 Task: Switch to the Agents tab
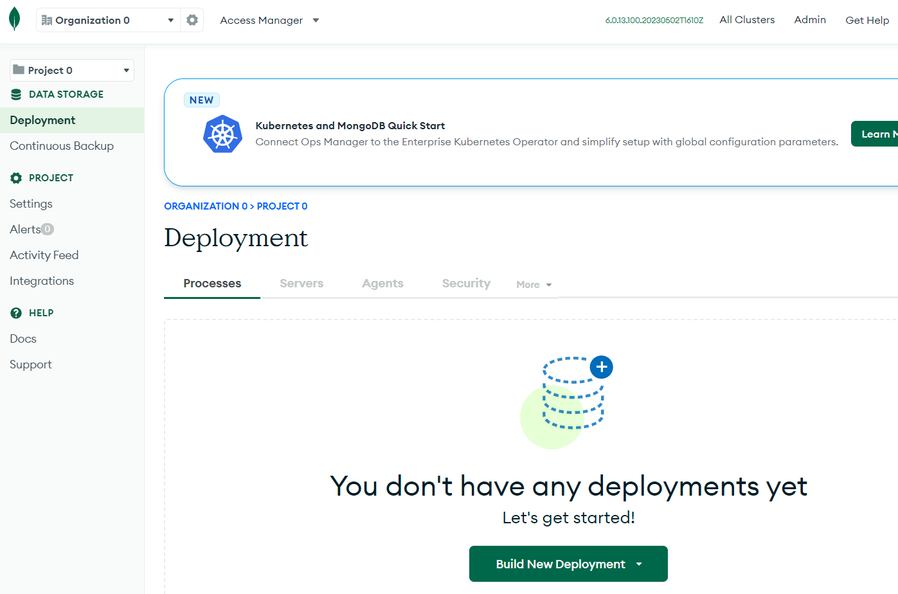tap(383, 284)
